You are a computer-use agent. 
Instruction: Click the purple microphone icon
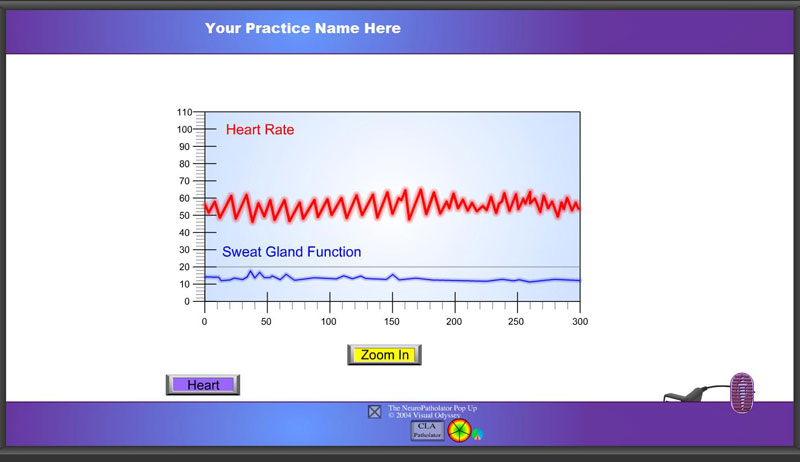pyautogui.click(x=741, y=392)
